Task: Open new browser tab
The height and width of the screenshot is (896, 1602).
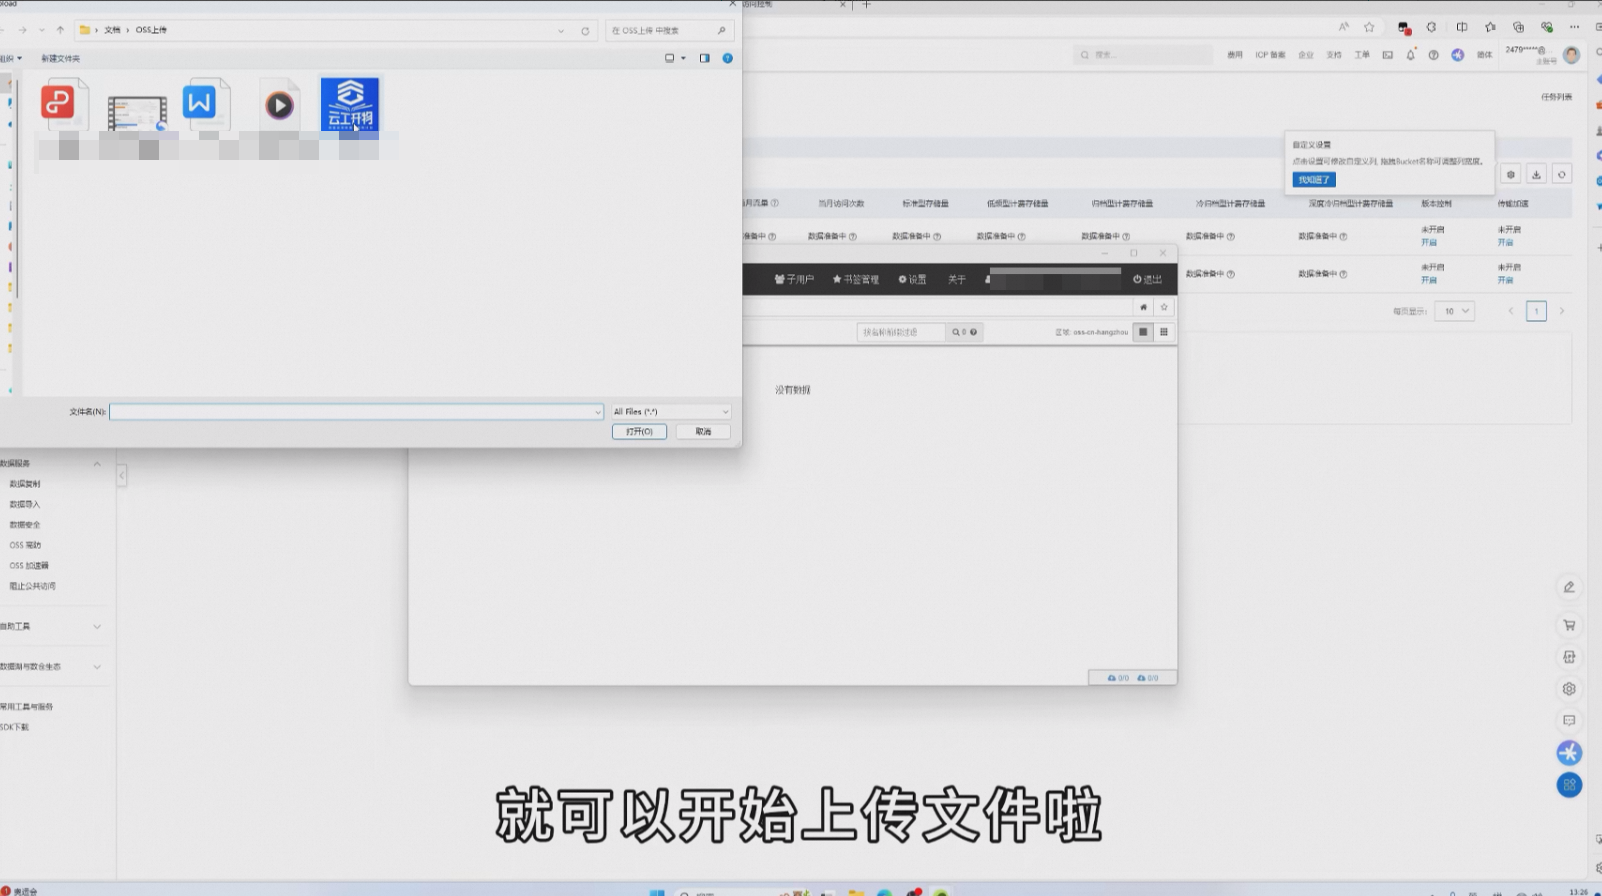Action: (866, 5)
